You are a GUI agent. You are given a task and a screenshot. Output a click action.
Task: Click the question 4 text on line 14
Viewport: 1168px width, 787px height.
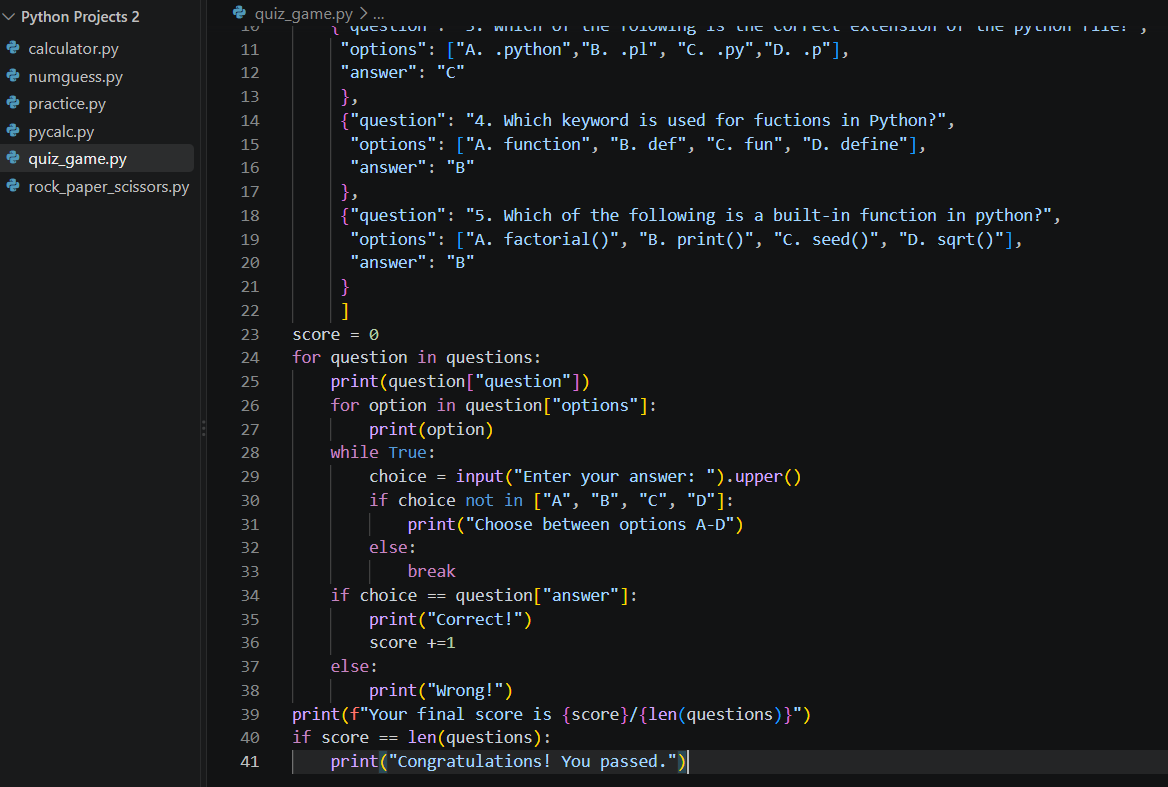coord(705,121)
